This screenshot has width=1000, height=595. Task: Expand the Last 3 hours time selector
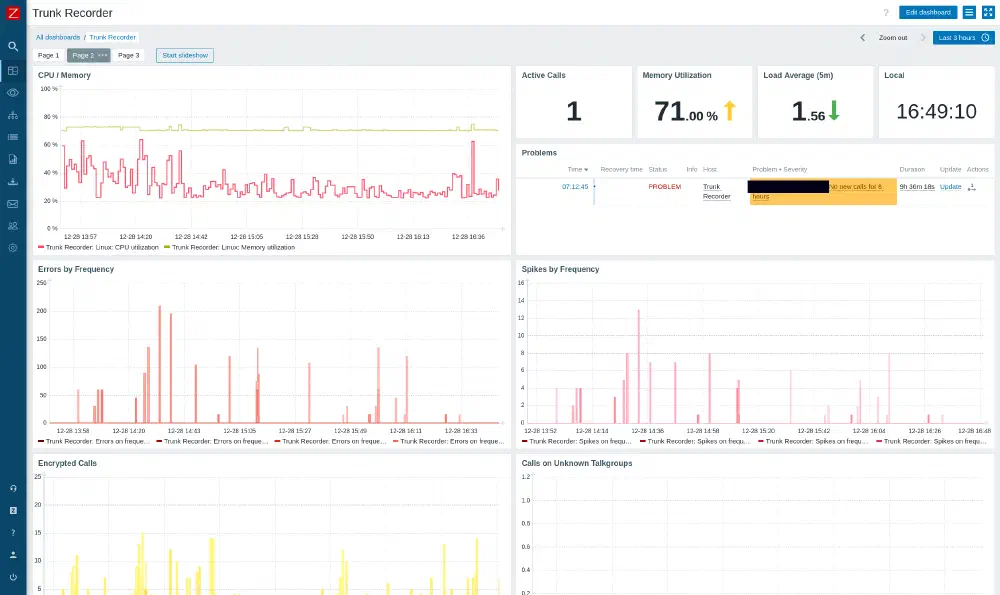coord(964,38)
